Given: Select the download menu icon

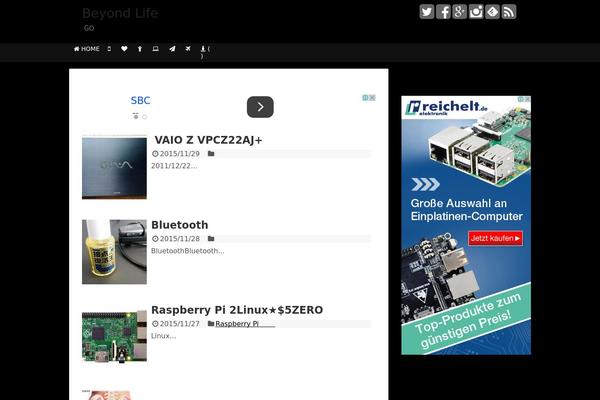Looking at the screenshot, I should coord(203,49).
